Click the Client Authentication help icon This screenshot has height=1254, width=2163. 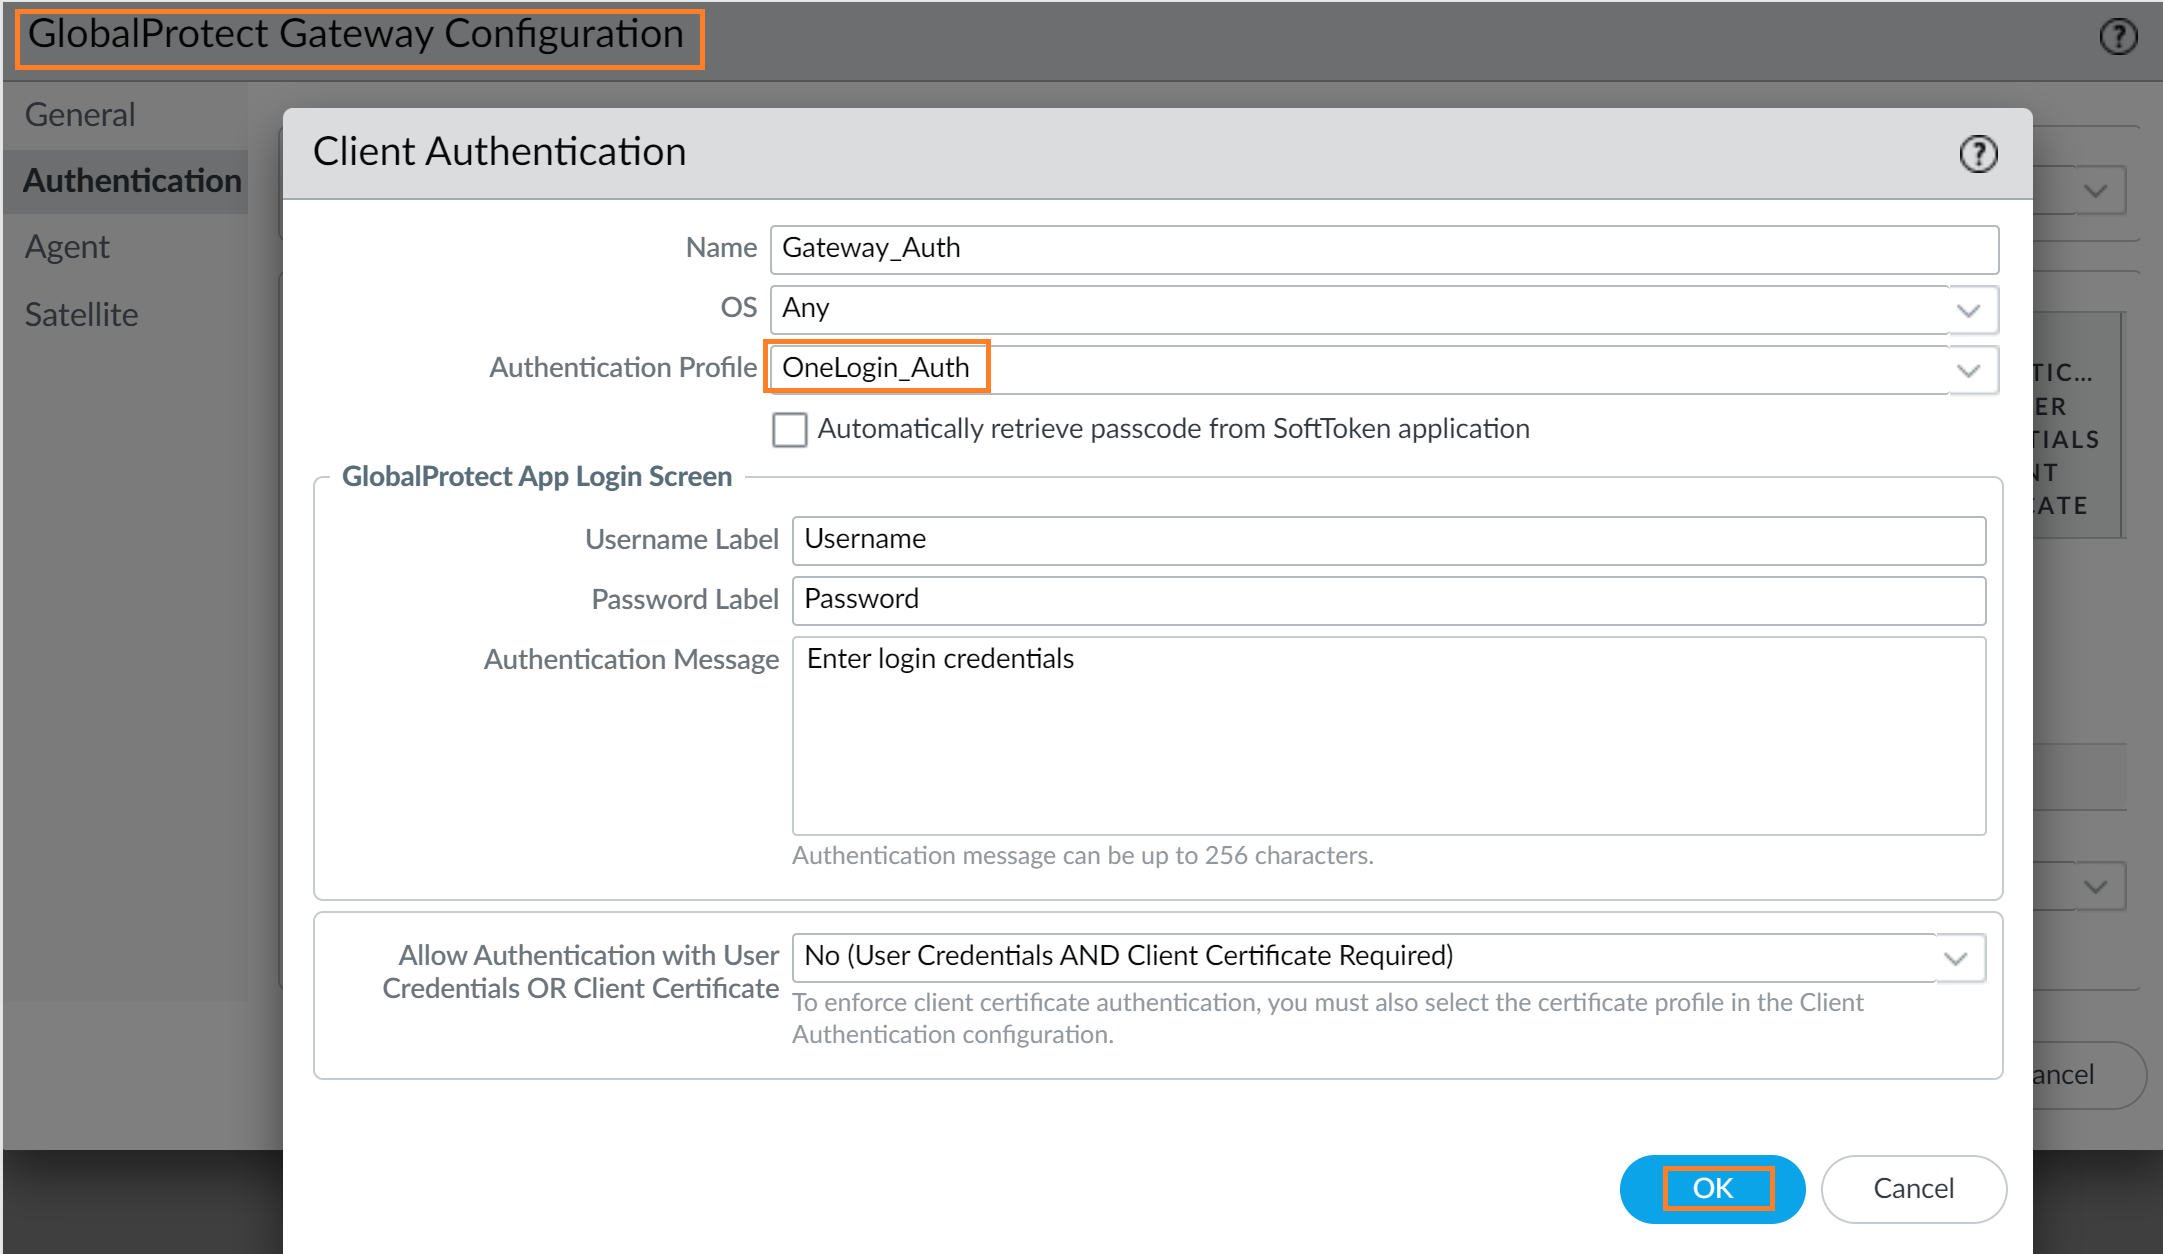coord(1977,154)
